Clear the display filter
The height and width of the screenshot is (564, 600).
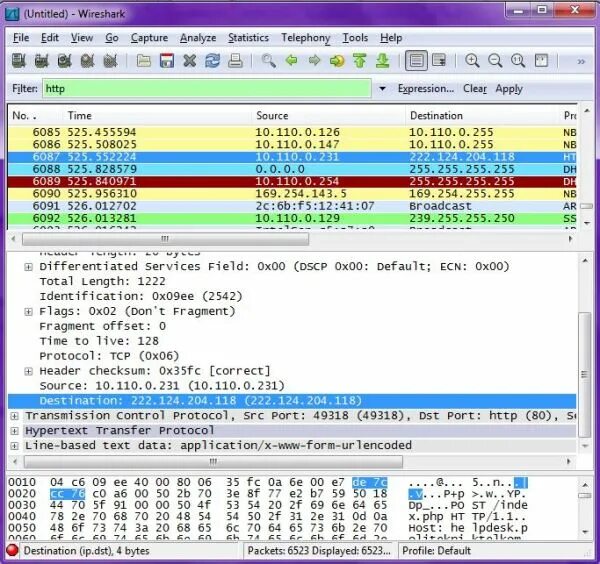[x=475, y=89]
